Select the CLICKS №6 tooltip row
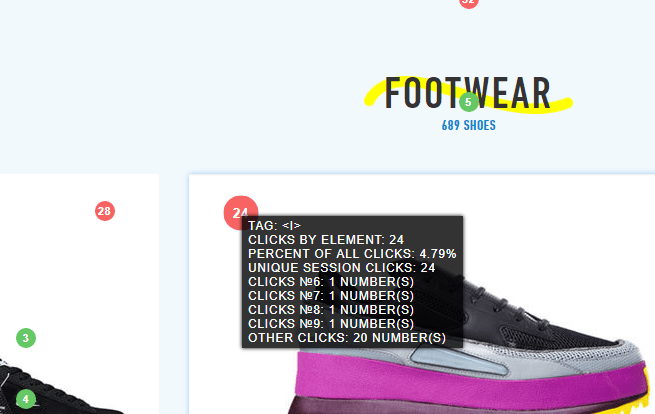The image size is (655, 414). 331,282
